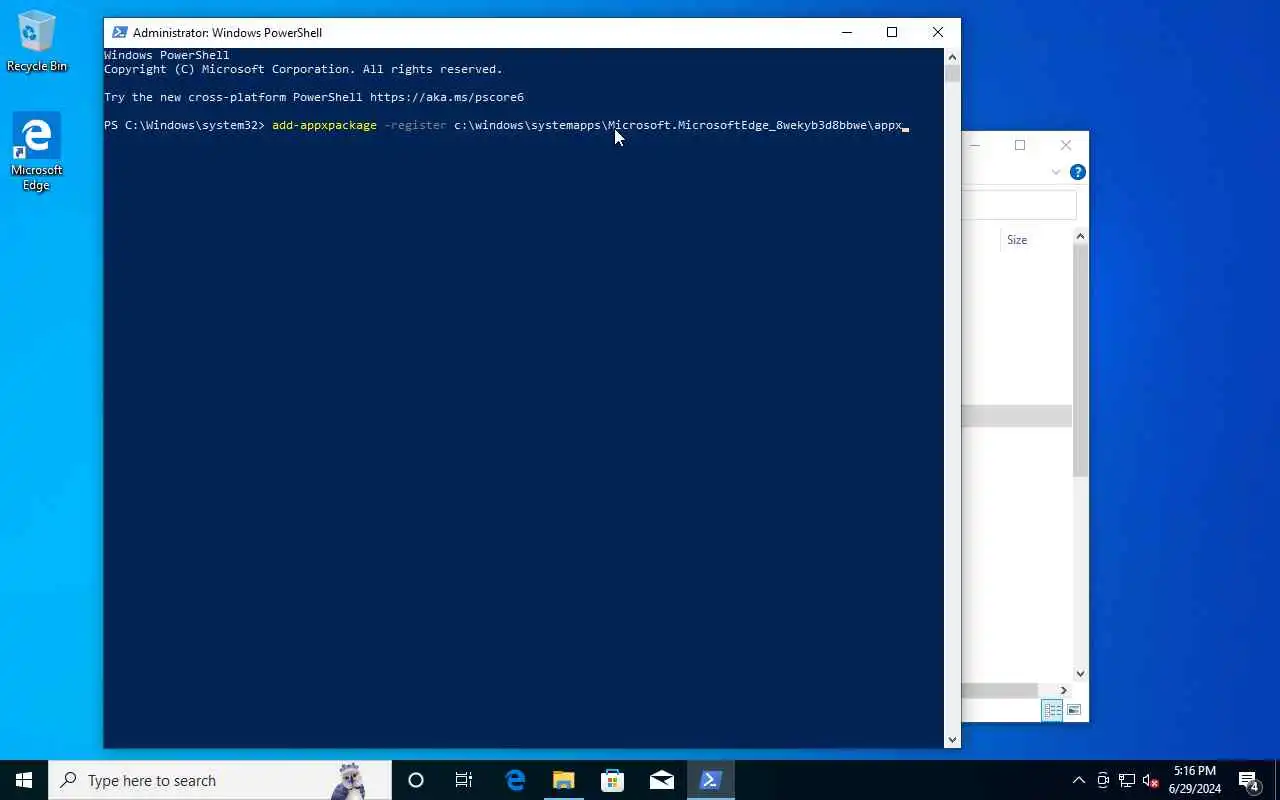Open the clock and date flyout
Screen dimensions: 1280x800
tap(1195, 780)
